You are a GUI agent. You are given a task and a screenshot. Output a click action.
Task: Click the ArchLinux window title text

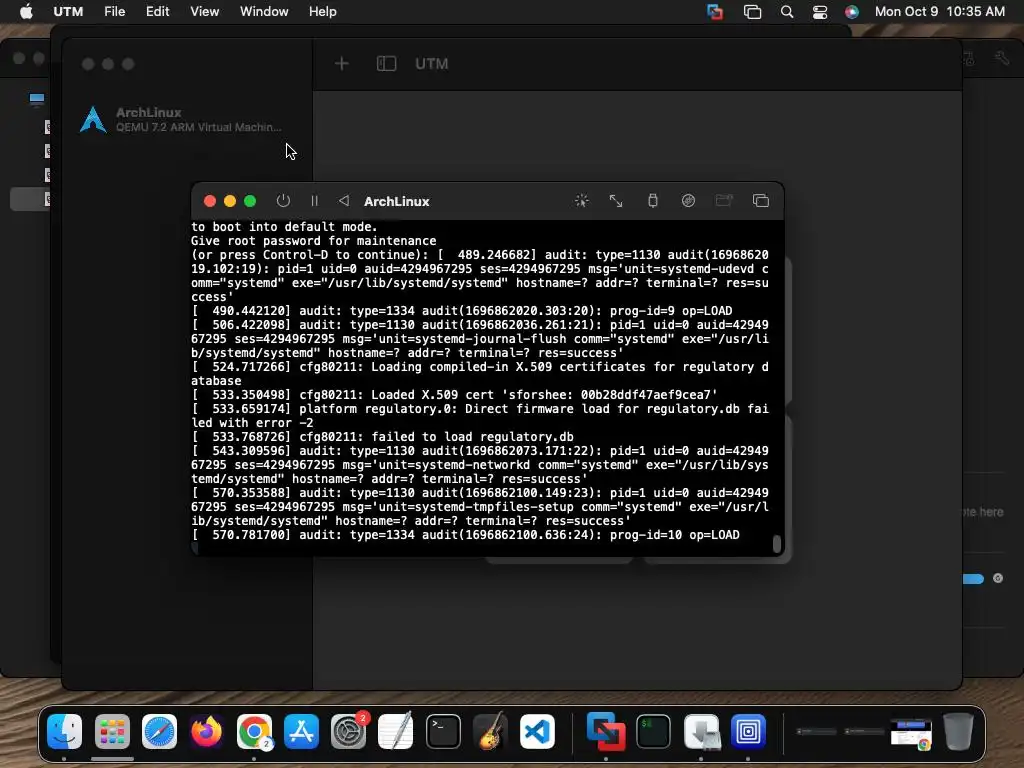(396, 201)
